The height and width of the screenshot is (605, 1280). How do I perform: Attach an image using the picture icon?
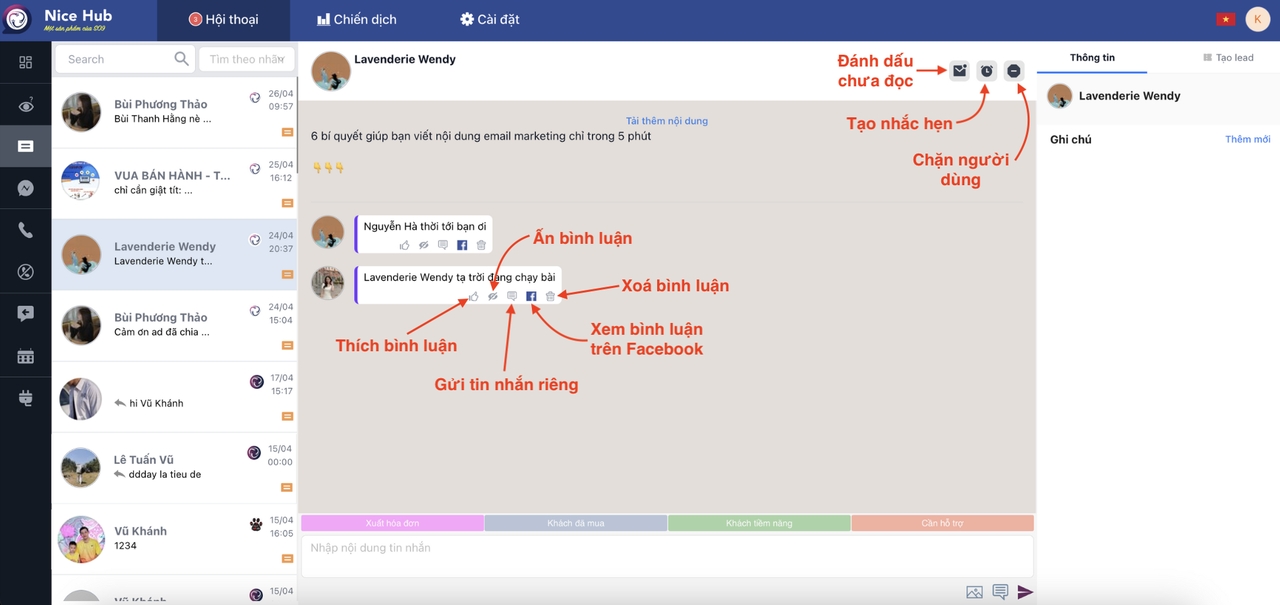point(974,592)
